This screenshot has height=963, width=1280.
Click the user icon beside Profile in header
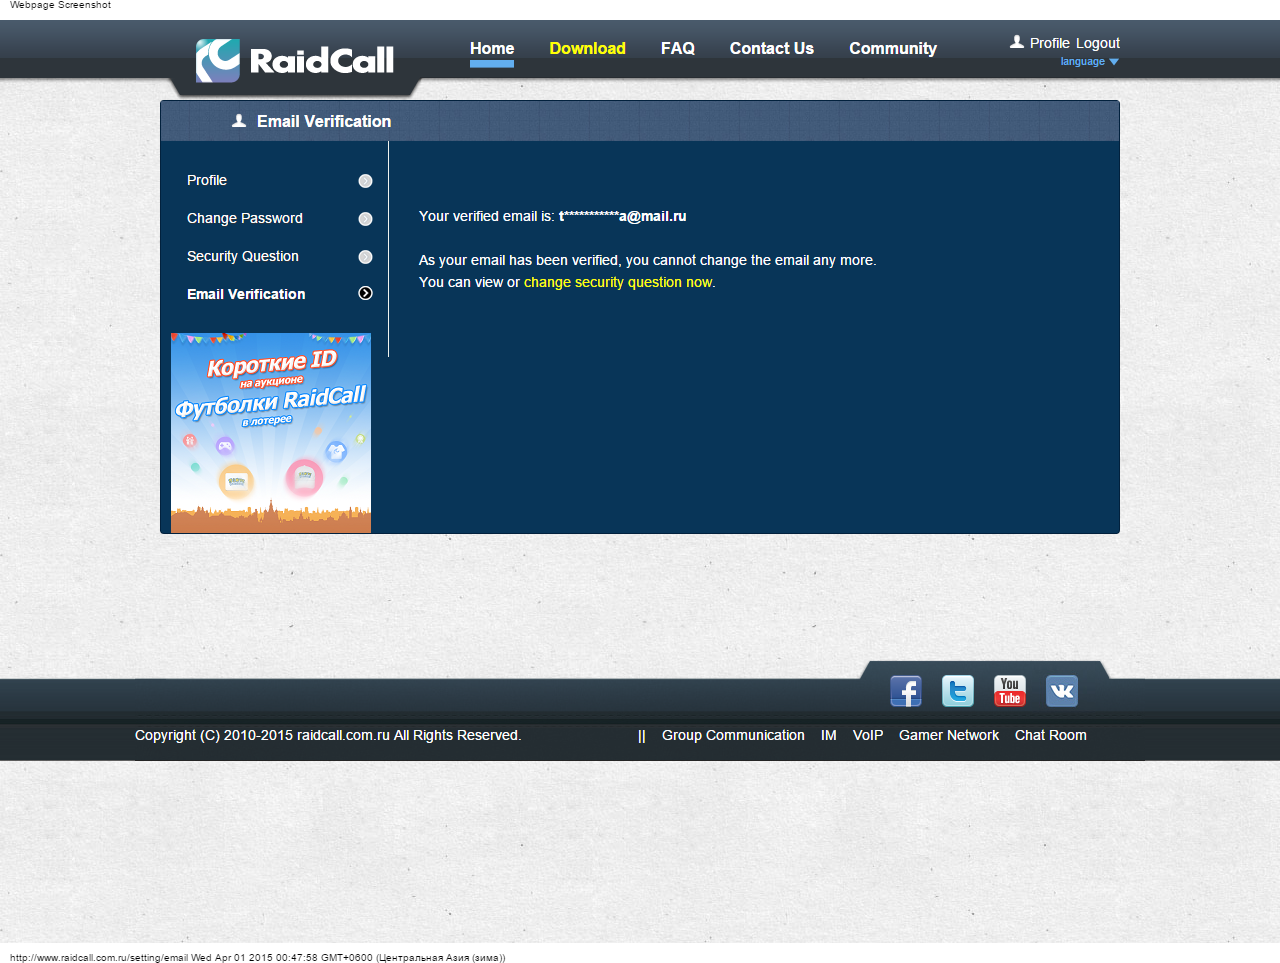click(1017, 42)
